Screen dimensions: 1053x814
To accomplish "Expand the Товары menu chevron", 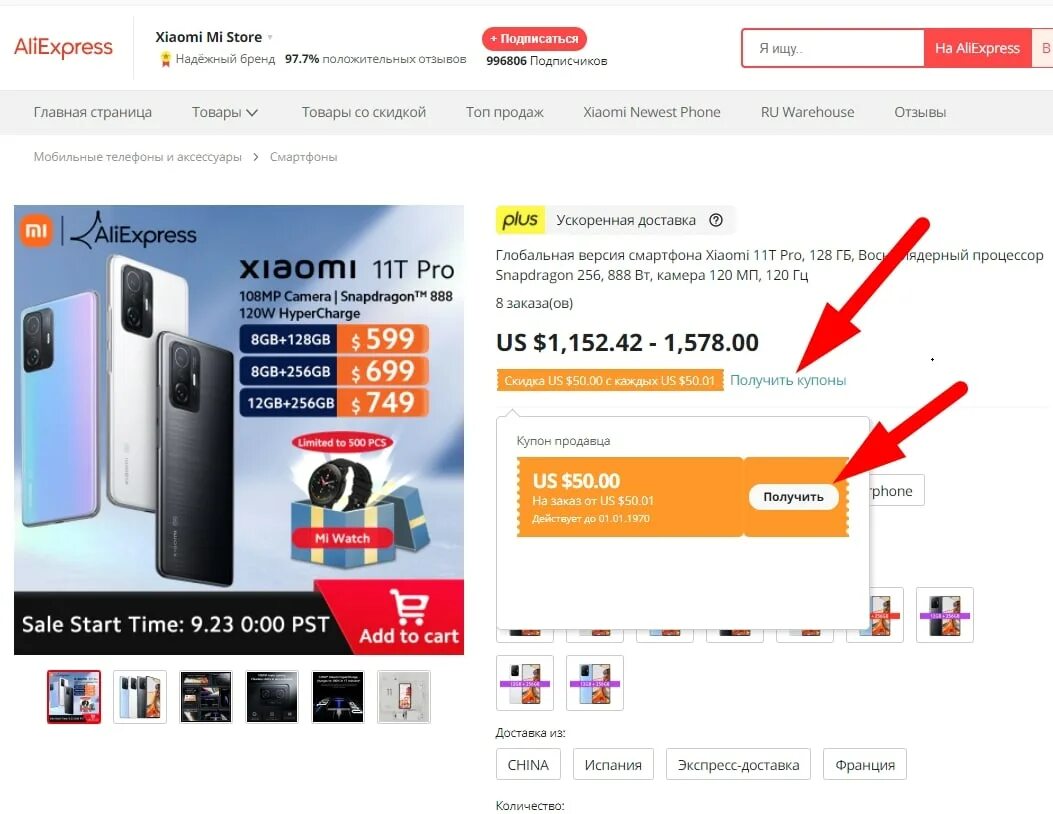I will pos(252,113).
